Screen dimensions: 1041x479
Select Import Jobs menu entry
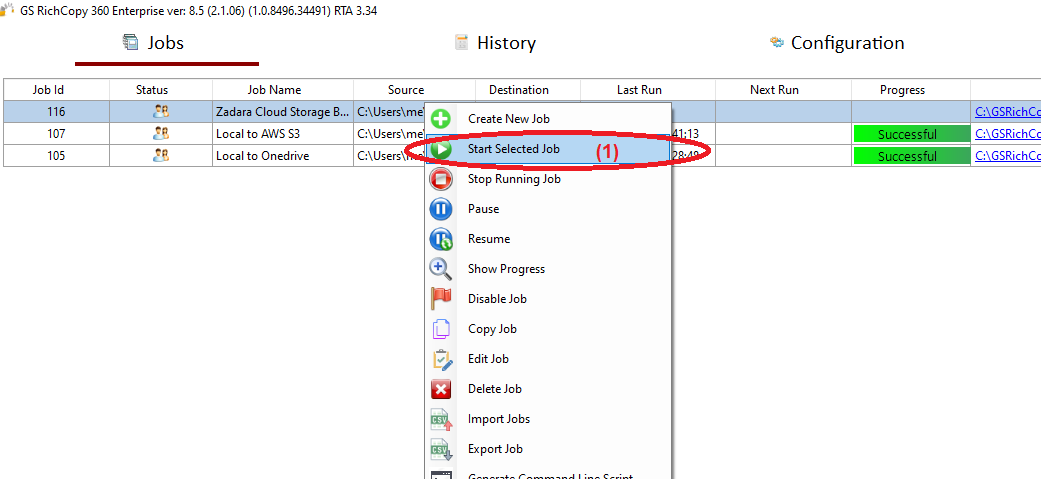[x=498, y=419]
